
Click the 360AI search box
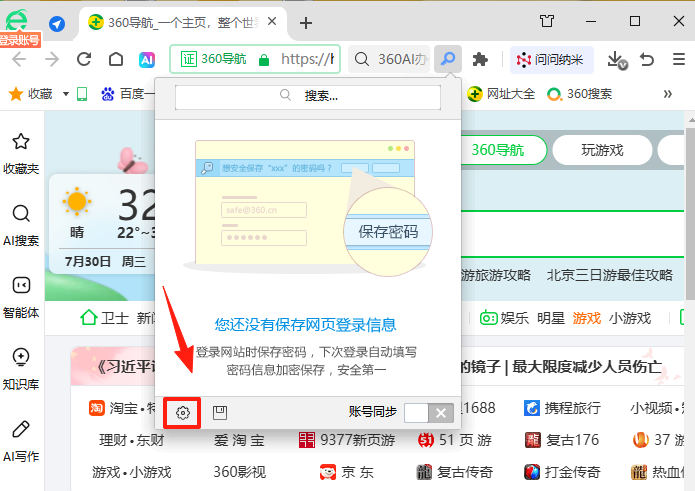coord(389,59)
